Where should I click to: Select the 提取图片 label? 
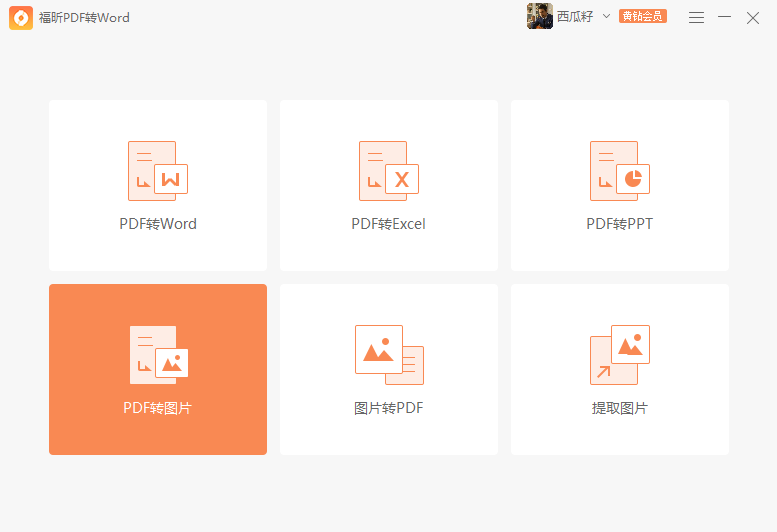(619, 408)
